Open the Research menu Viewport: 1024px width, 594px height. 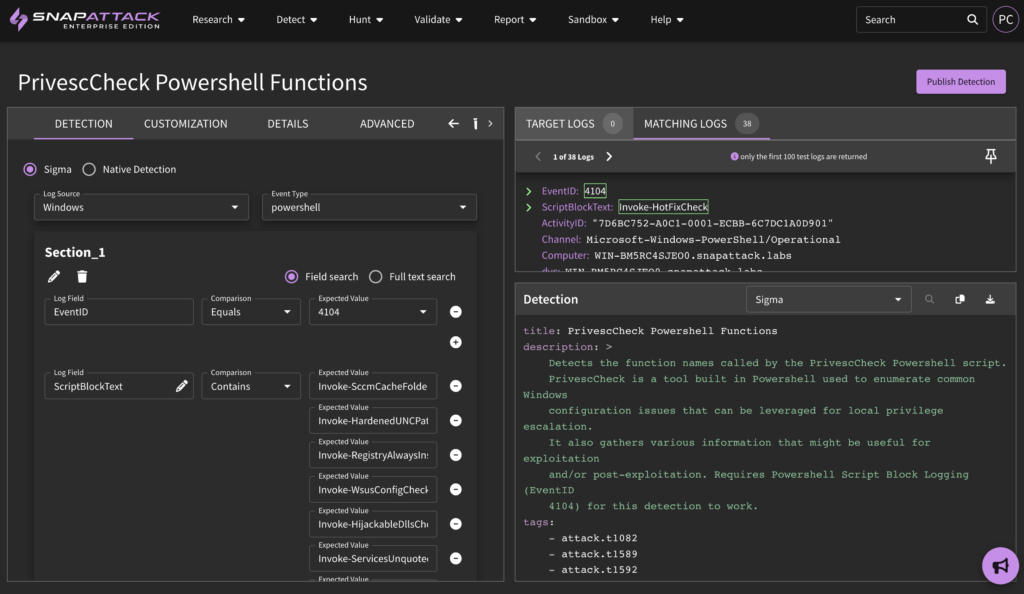click(x=218, y=20)
